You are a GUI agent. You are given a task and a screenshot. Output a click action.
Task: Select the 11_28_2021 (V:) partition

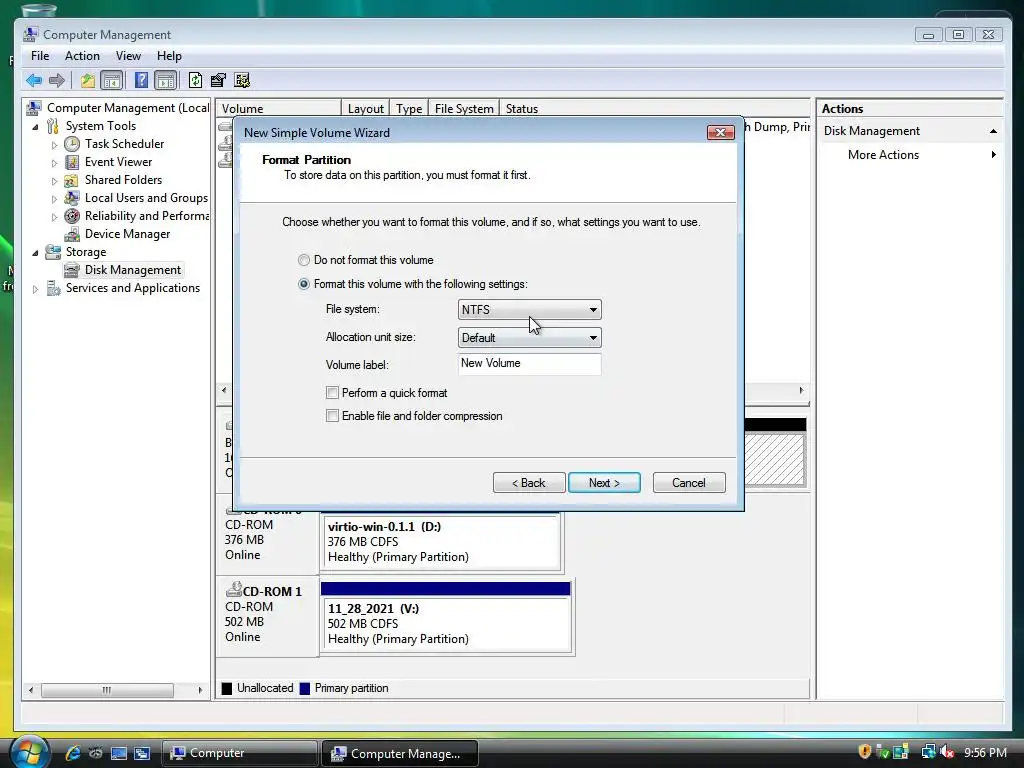(x=446, y=623)
